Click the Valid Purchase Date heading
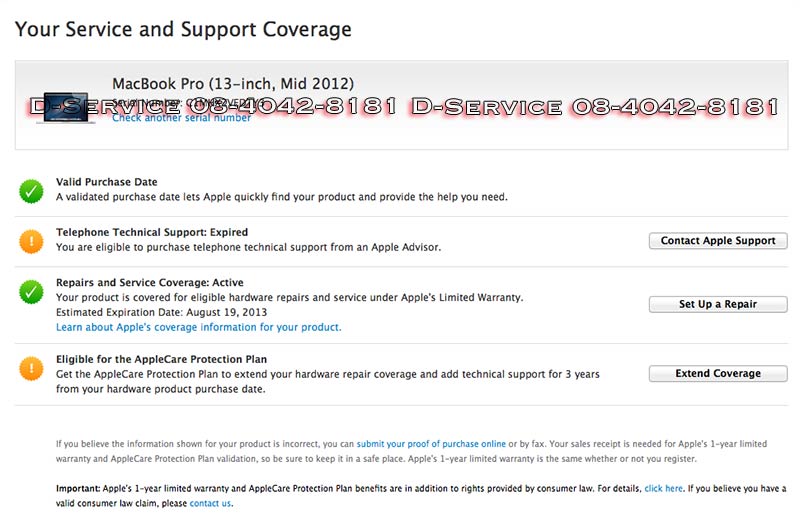 (106, 182)
